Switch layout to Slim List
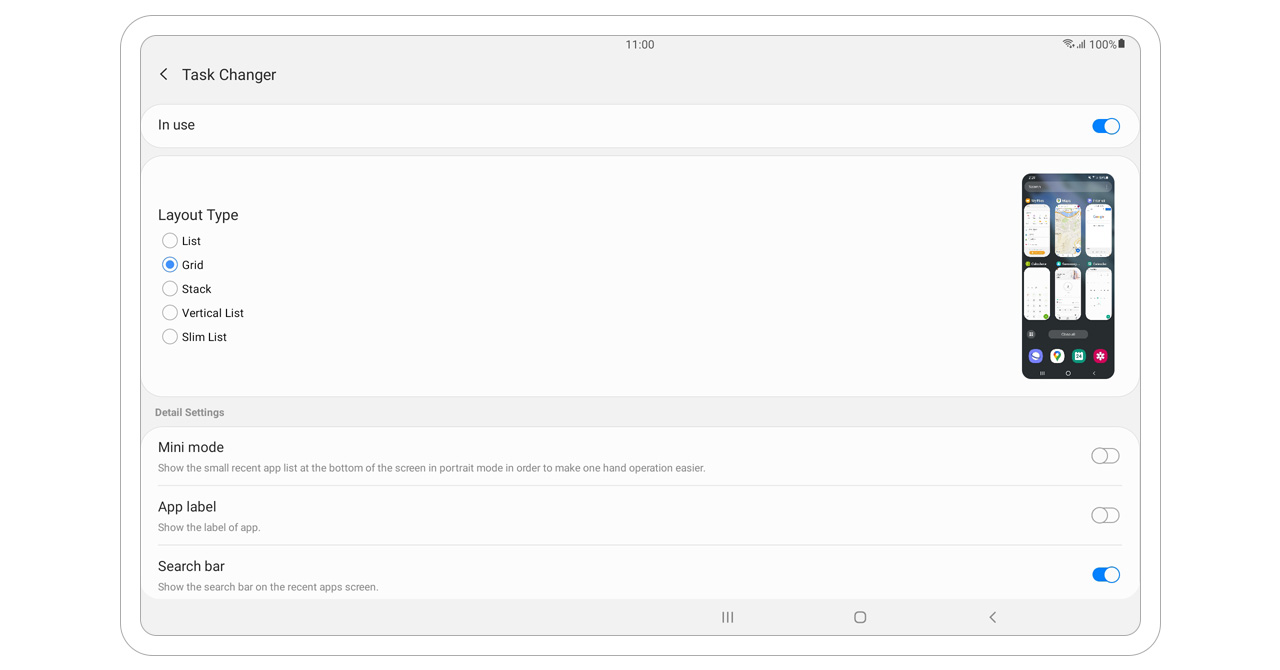Image resolution: width=1280 pixels, height=670 pixels. click(170, 337)
